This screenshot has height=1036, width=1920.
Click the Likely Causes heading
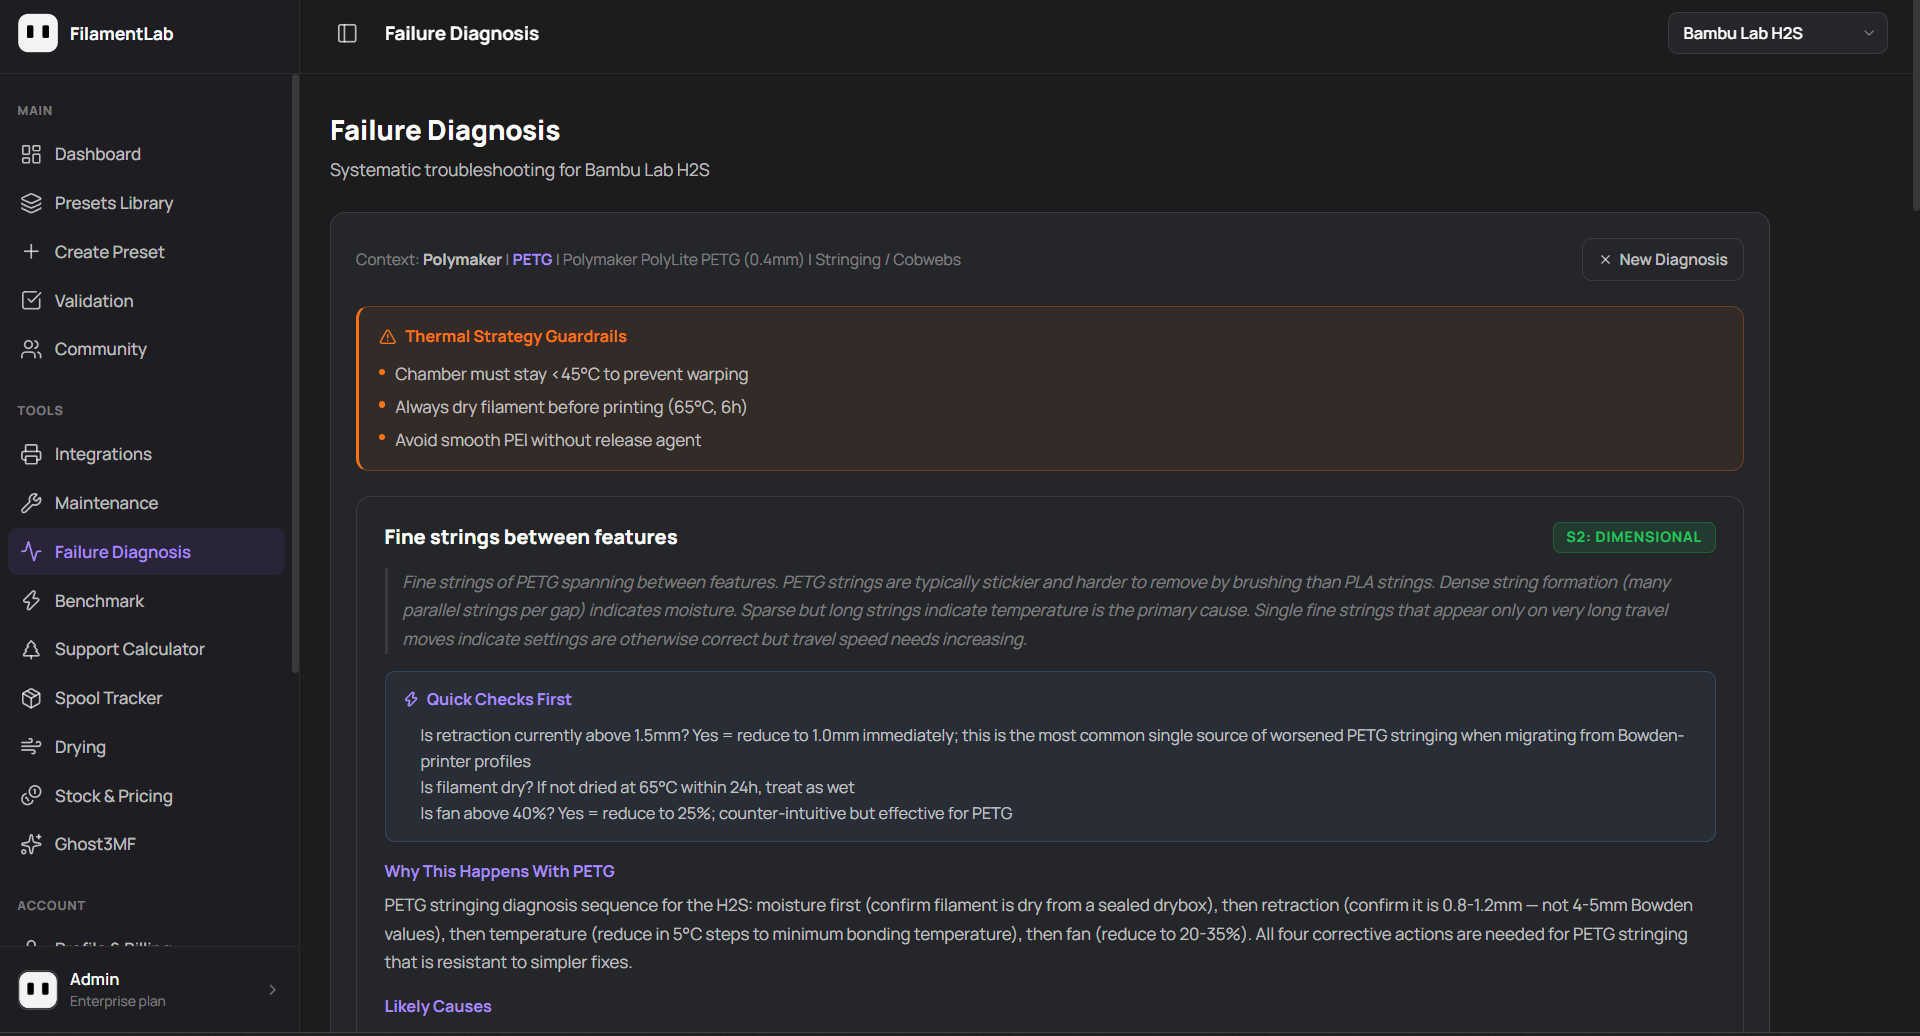pyautogui.click(x=438, y=1007)
